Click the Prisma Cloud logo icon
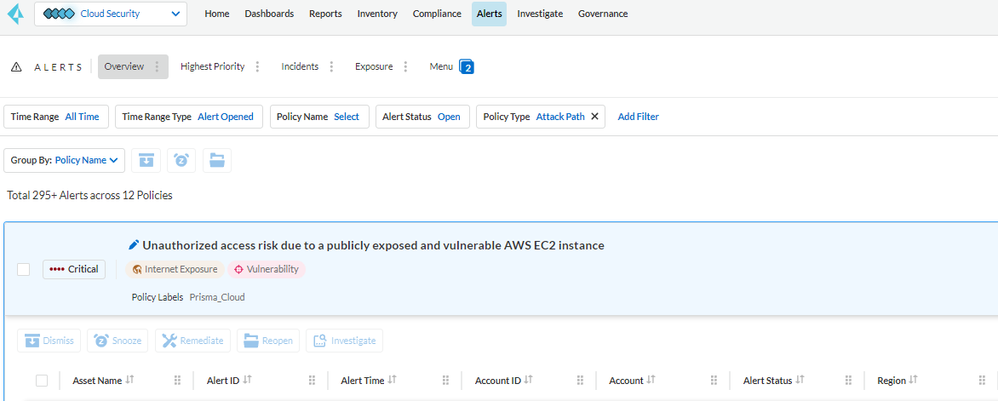Image resolution: width=998 pixels, height=401 pixels. click(14, 14)
